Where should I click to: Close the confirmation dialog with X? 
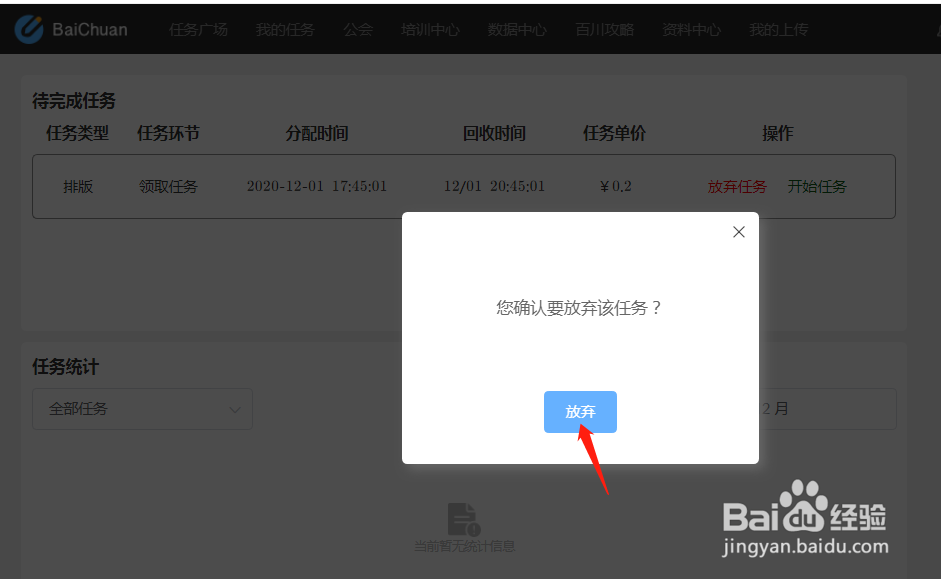(739, 232)
